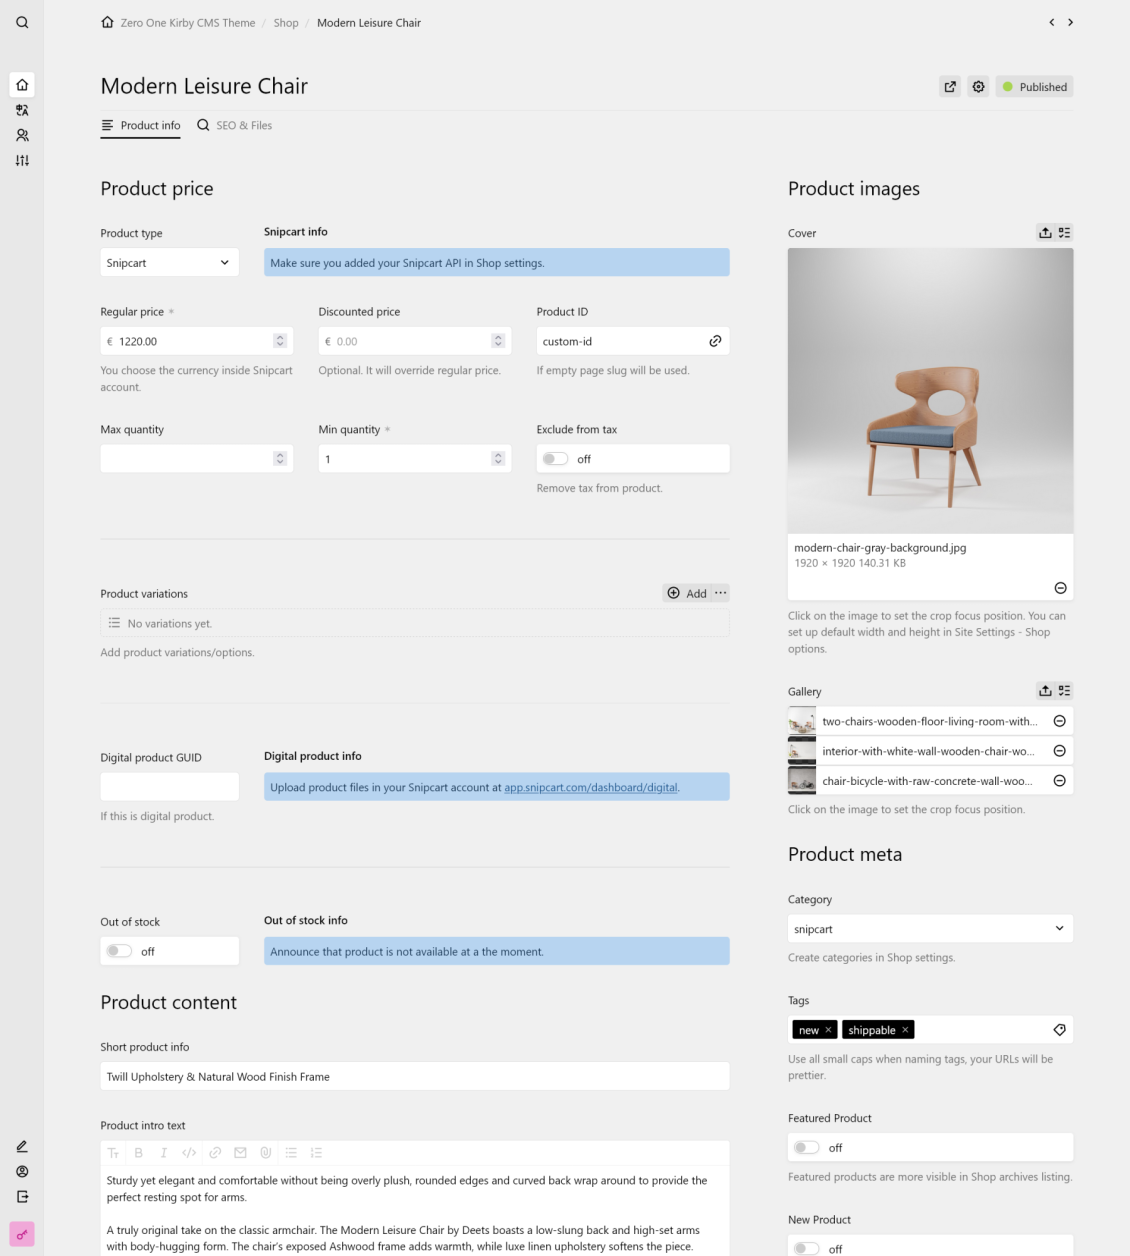Insert a link using the editor's link icon
The height and width of the screenshot is (1256, 1130).
click(214, 1152)
